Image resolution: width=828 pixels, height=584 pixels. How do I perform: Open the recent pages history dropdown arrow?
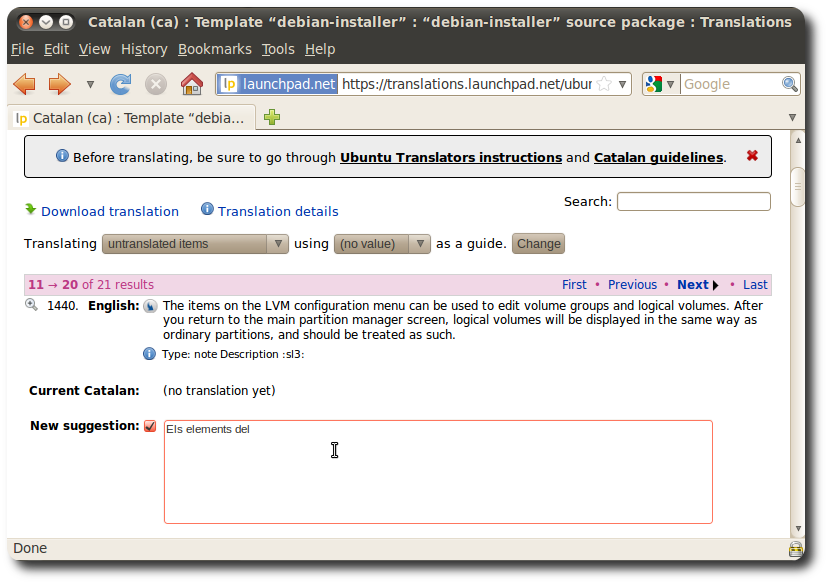click(x=90, y=85)
